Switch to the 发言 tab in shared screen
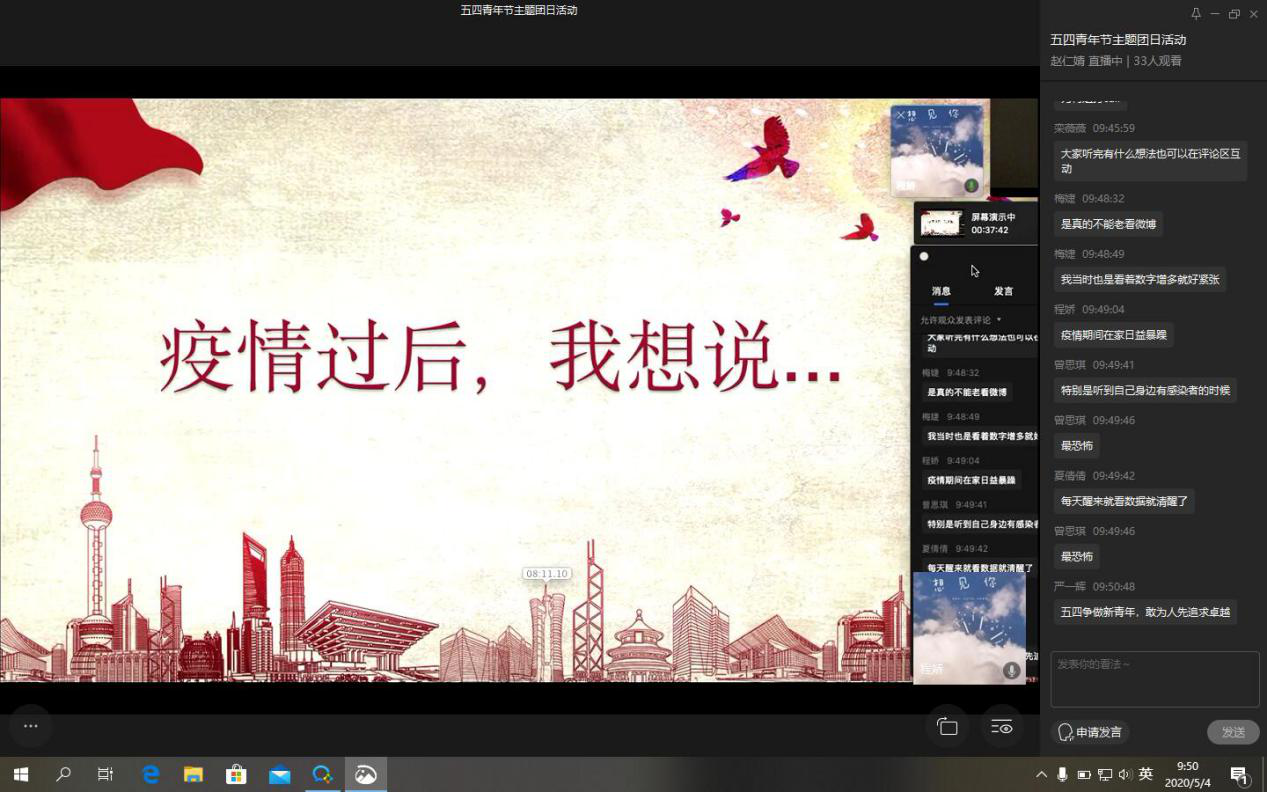 [x=1003, y=291]
